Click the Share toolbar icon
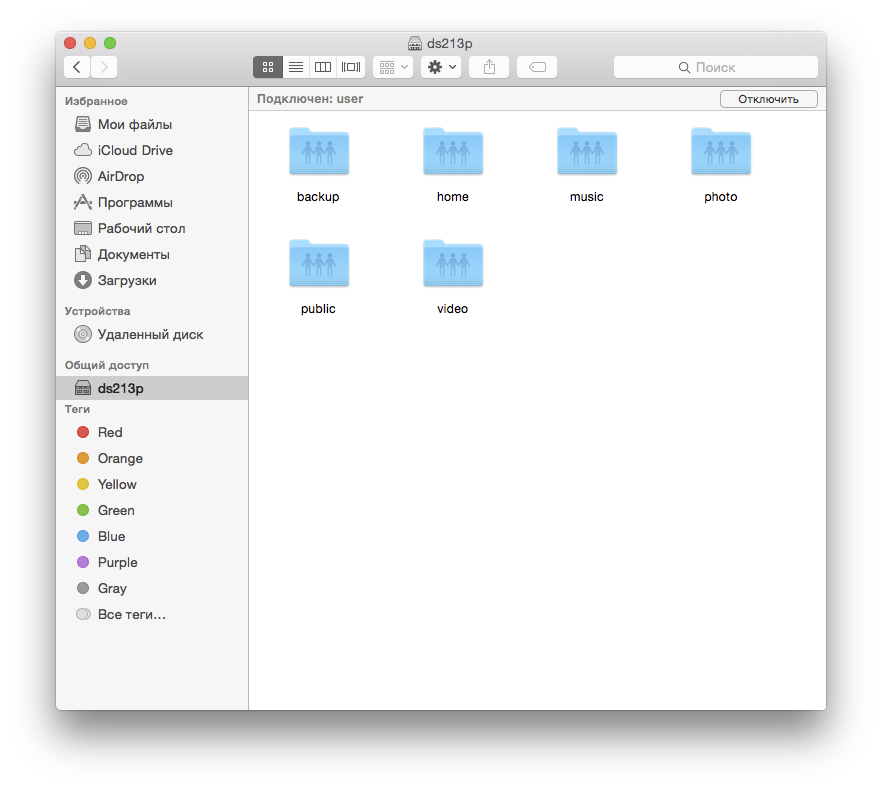 (x=489, y=67)
